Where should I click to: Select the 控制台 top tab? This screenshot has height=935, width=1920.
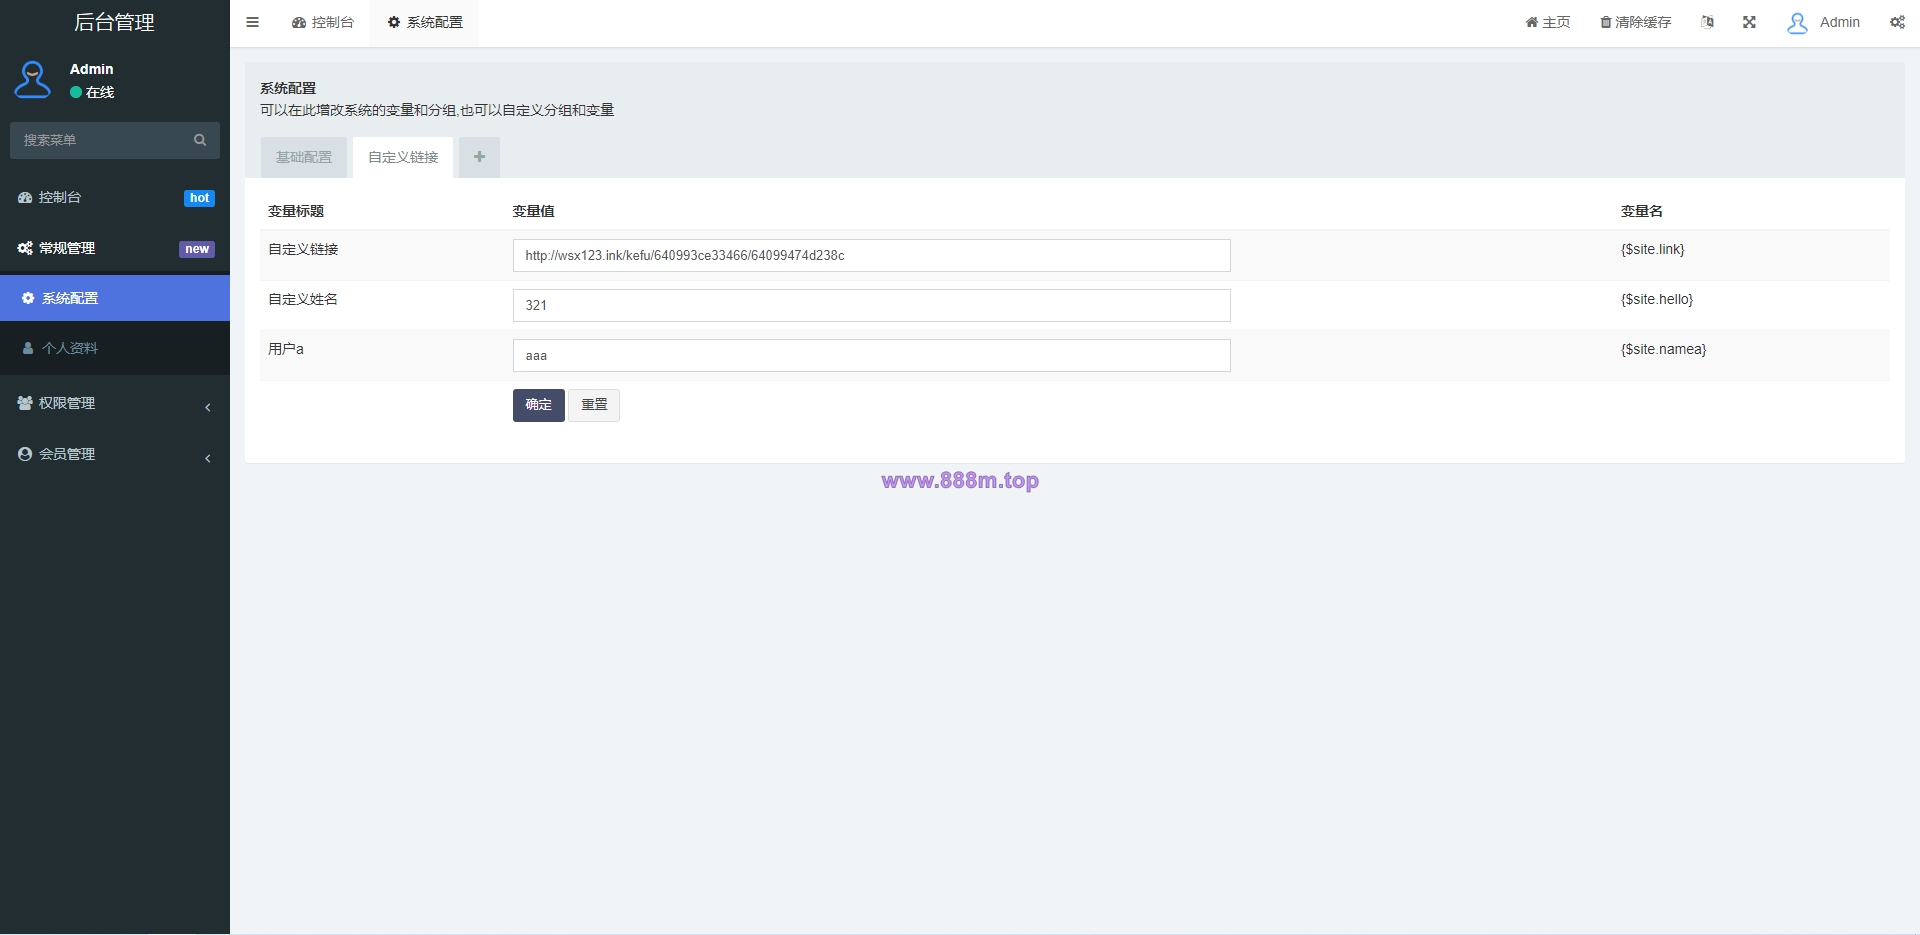(323, 22)
